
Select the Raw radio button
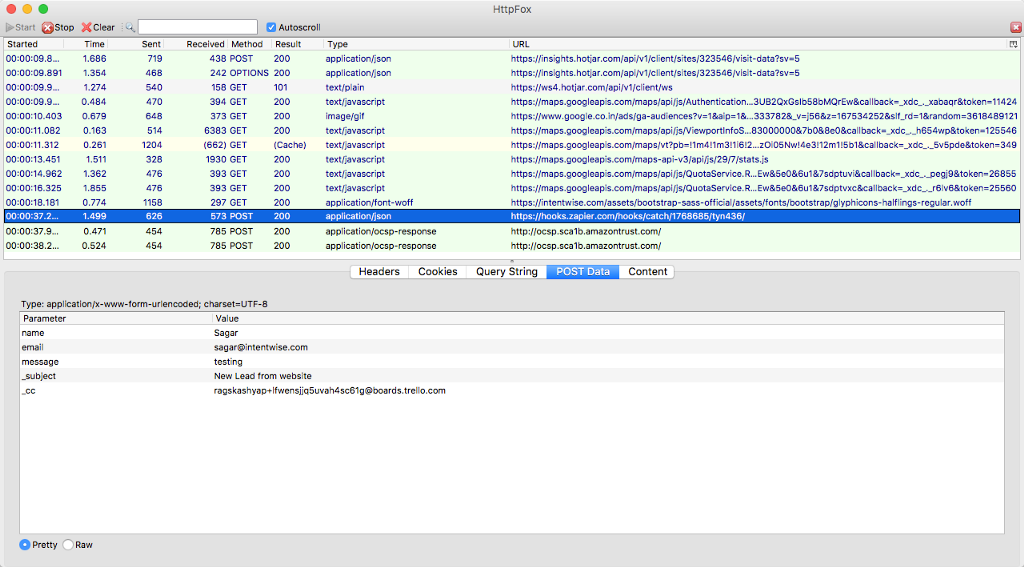click(x=68, y=545)
